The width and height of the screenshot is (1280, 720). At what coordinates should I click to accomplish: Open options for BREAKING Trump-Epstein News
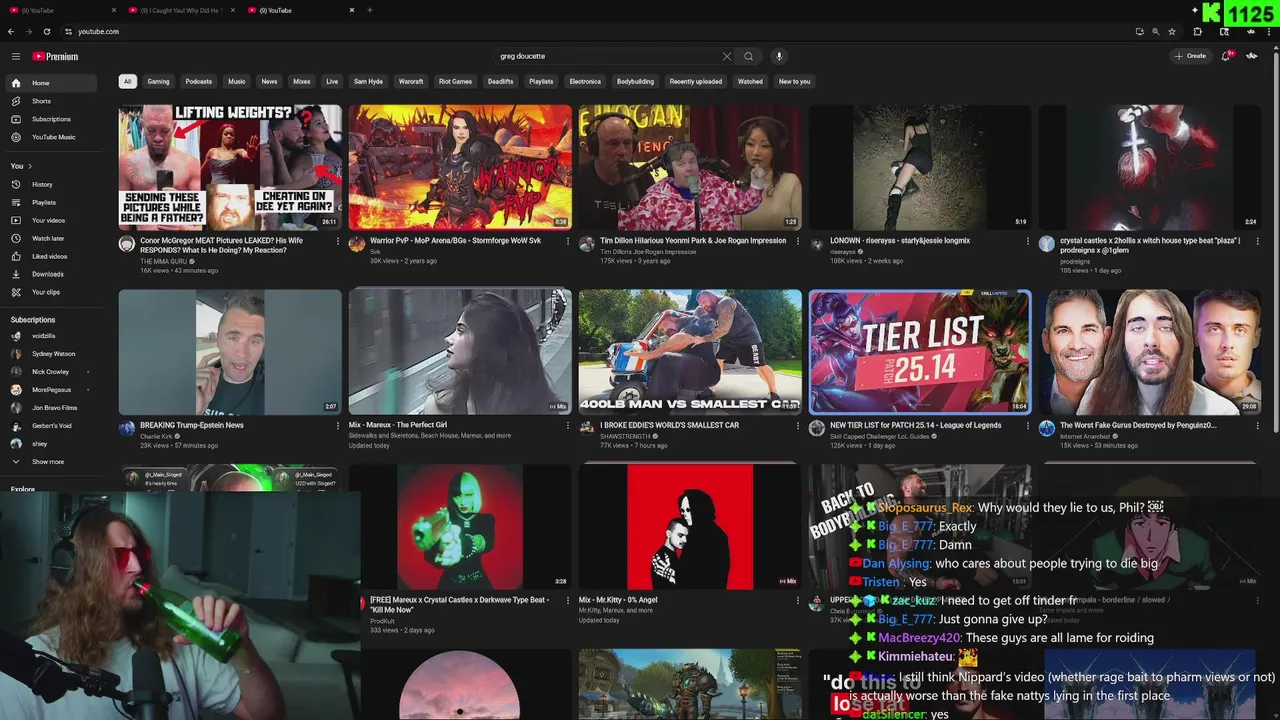(x=337, y=426)
